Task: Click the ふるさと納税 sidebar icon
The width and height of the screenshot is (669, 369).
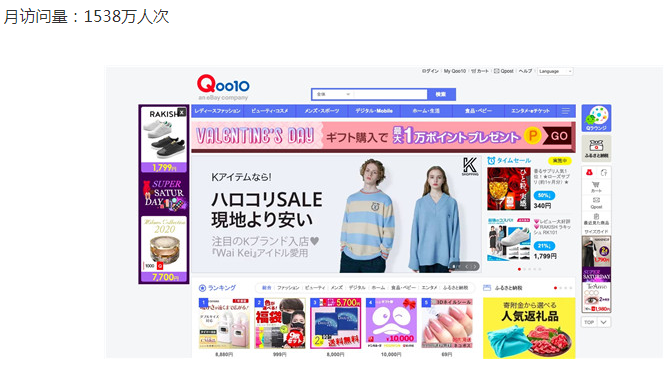Action: (596, 148)
